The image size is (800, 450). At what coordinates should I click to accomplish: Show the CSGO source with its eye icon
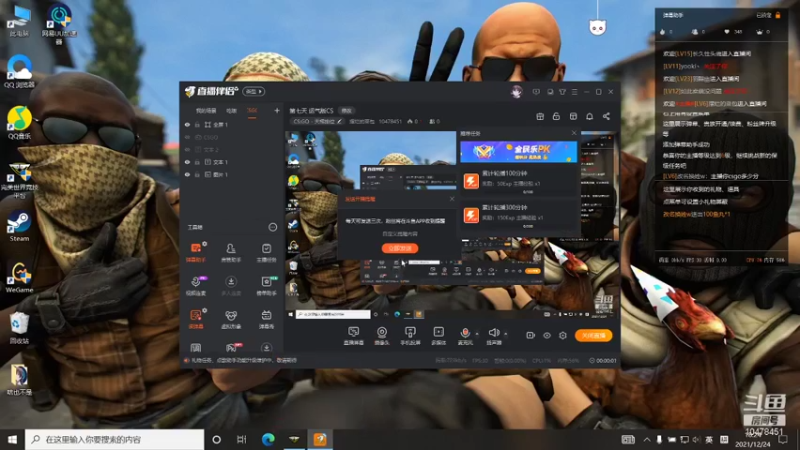(187, 137)
